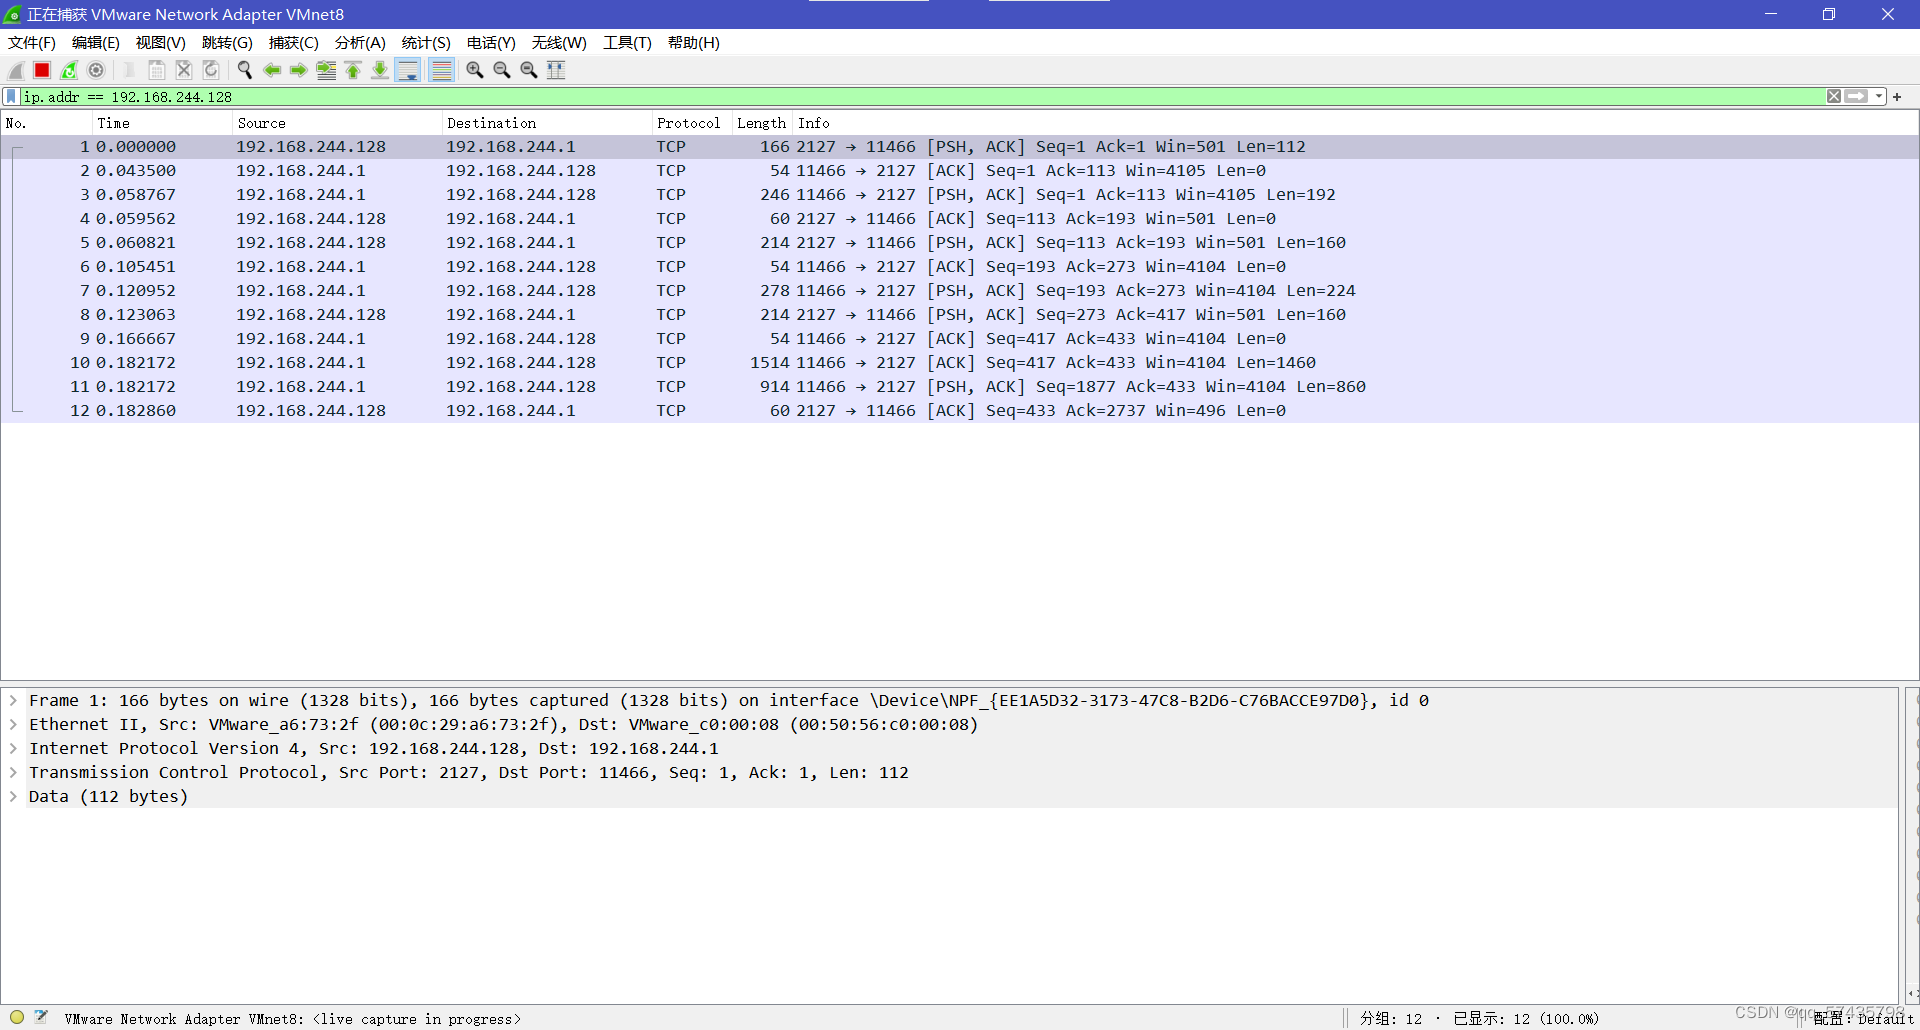Image resolution: width=1920 pixels, height=1030 pixels.
Task: Open the 统计(S) menu
Action: [x=426, y=43]
